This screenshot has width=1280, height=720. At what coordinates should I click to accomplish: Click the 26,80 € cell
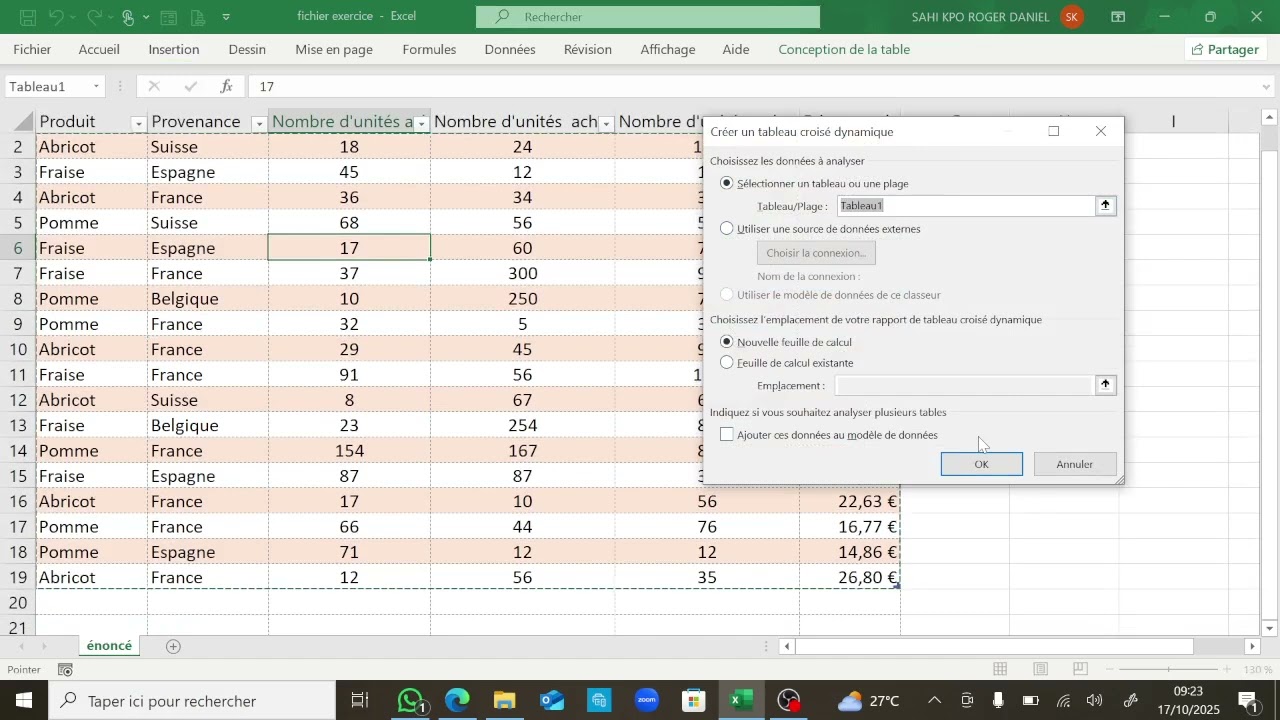(850, 578)
